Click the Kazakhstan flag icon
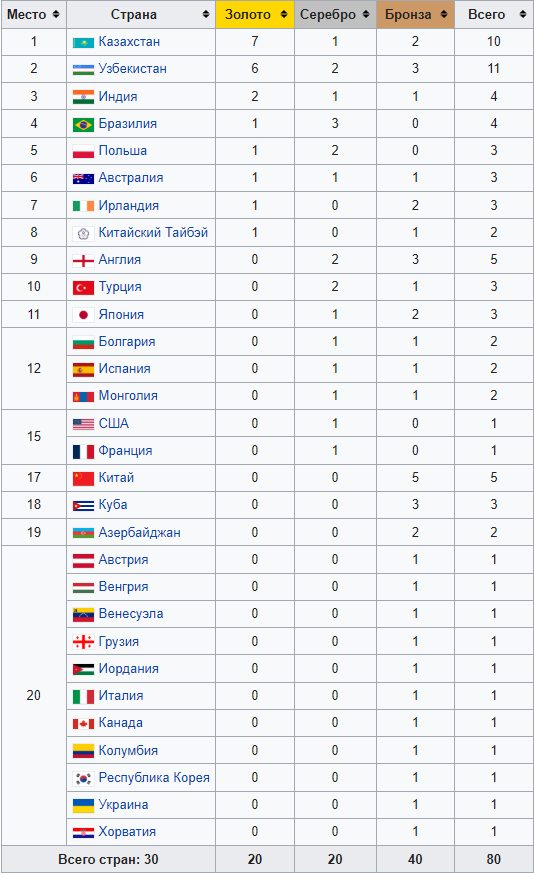 click(x=83, y=42)
